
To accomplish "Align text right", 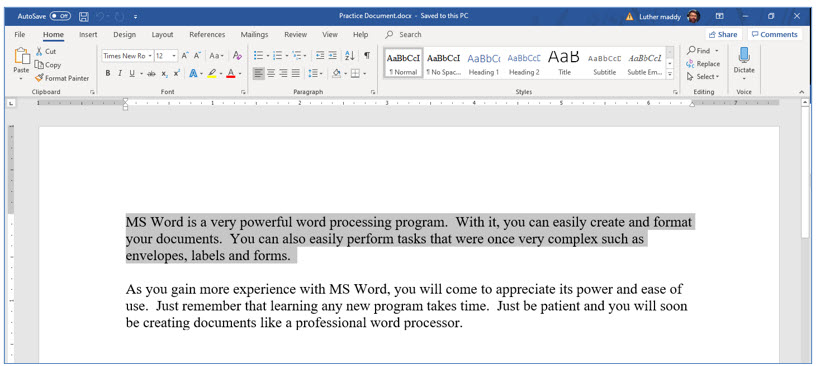I will pyautogui.click(x=283, y=74).
